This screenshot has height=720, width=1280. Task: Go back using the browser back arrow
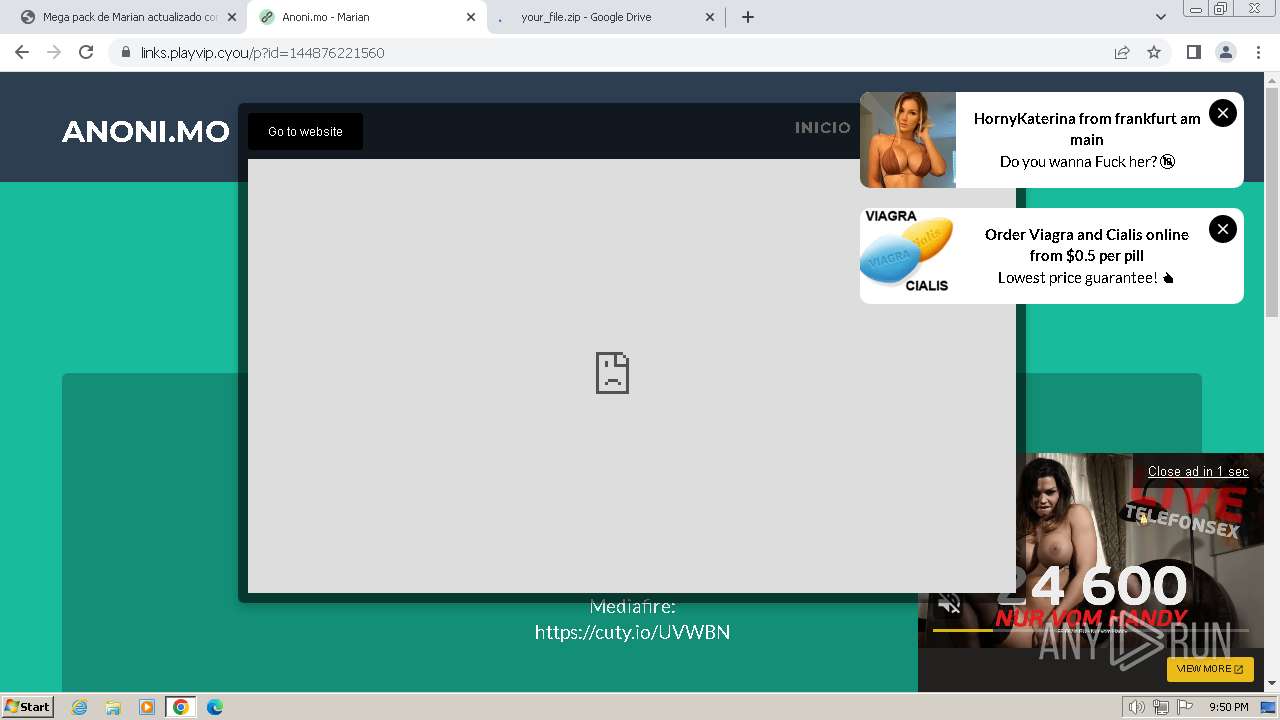click(22, 52)
